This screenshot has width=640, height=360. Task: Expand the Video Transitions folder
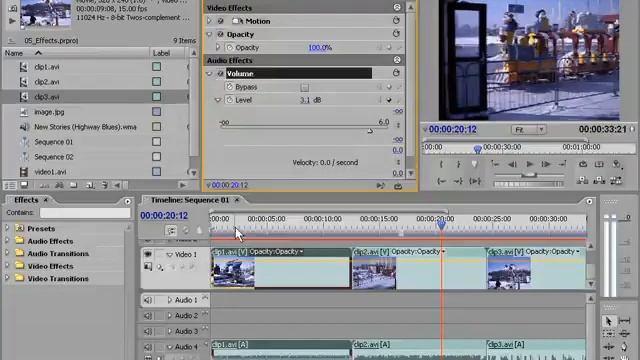pyautogui.click(x=7, y=278)
